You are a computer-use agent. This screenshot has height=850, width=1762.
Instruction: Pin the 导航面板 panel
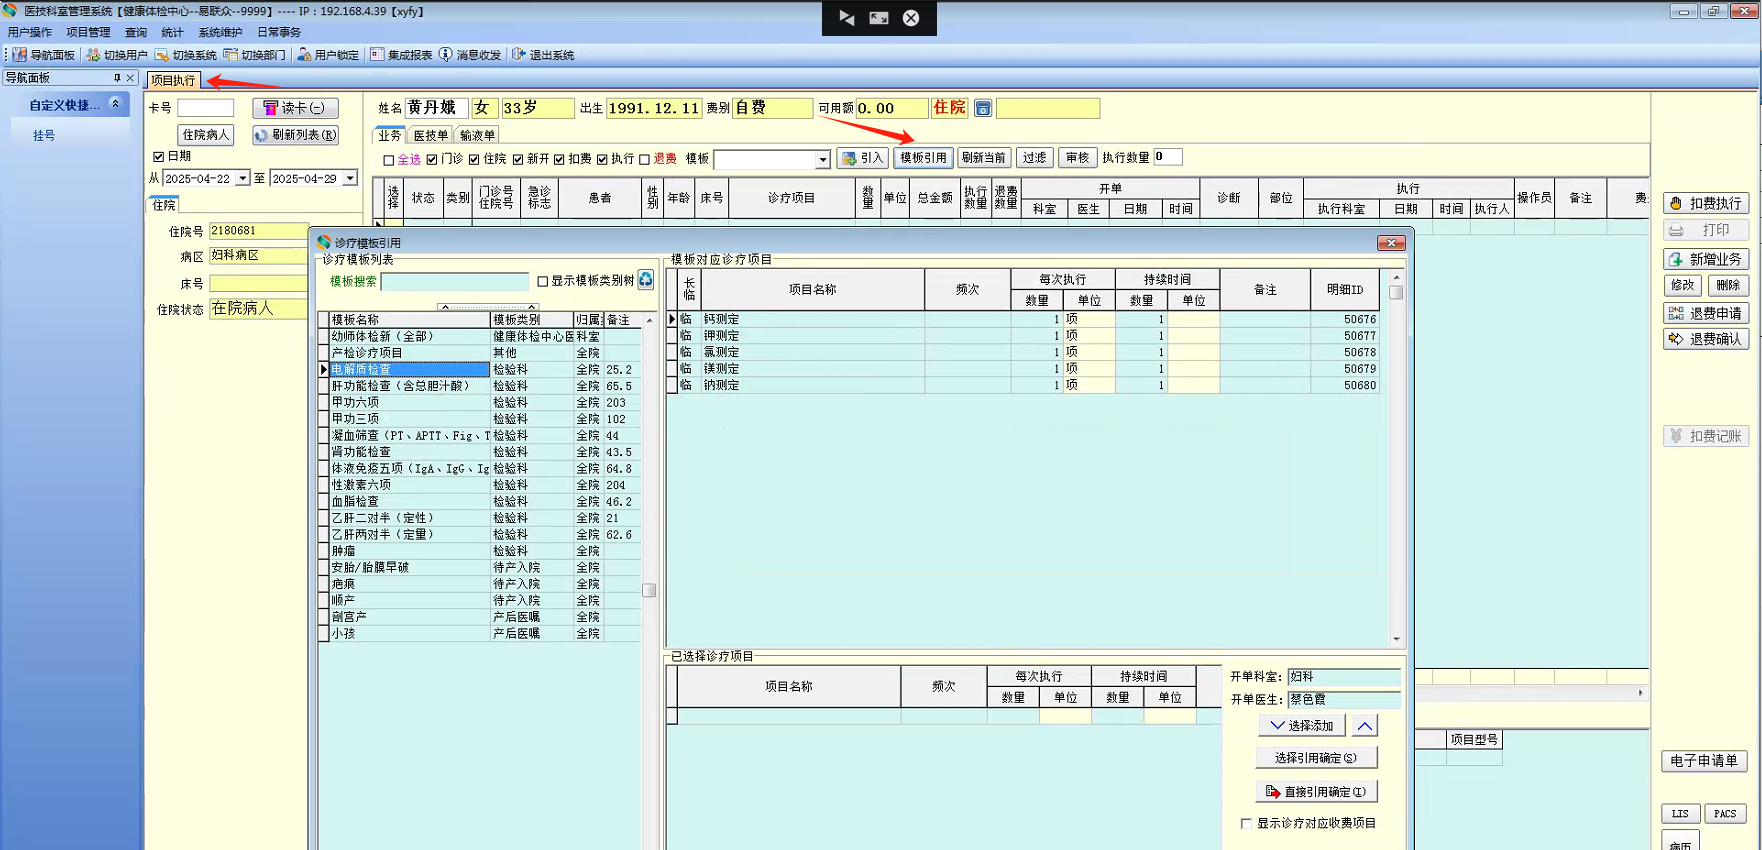coord(117,77)
